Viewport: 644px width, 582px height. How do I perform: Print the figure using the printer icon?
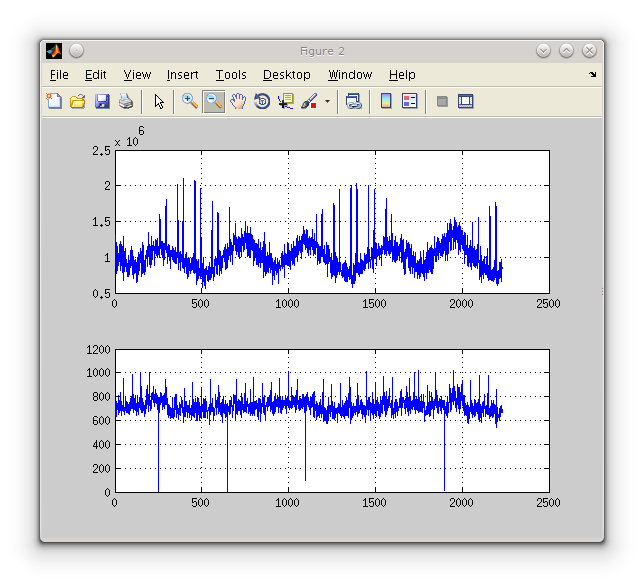click(125, 101)
